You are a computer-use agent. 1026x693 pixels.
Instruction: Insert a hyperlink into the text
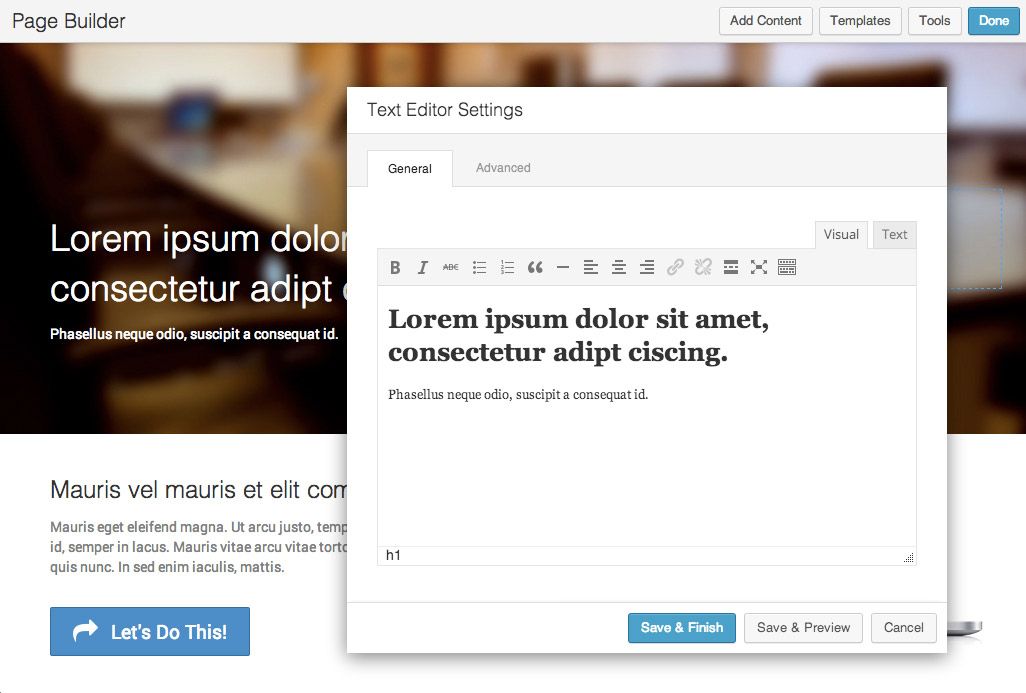675,267
